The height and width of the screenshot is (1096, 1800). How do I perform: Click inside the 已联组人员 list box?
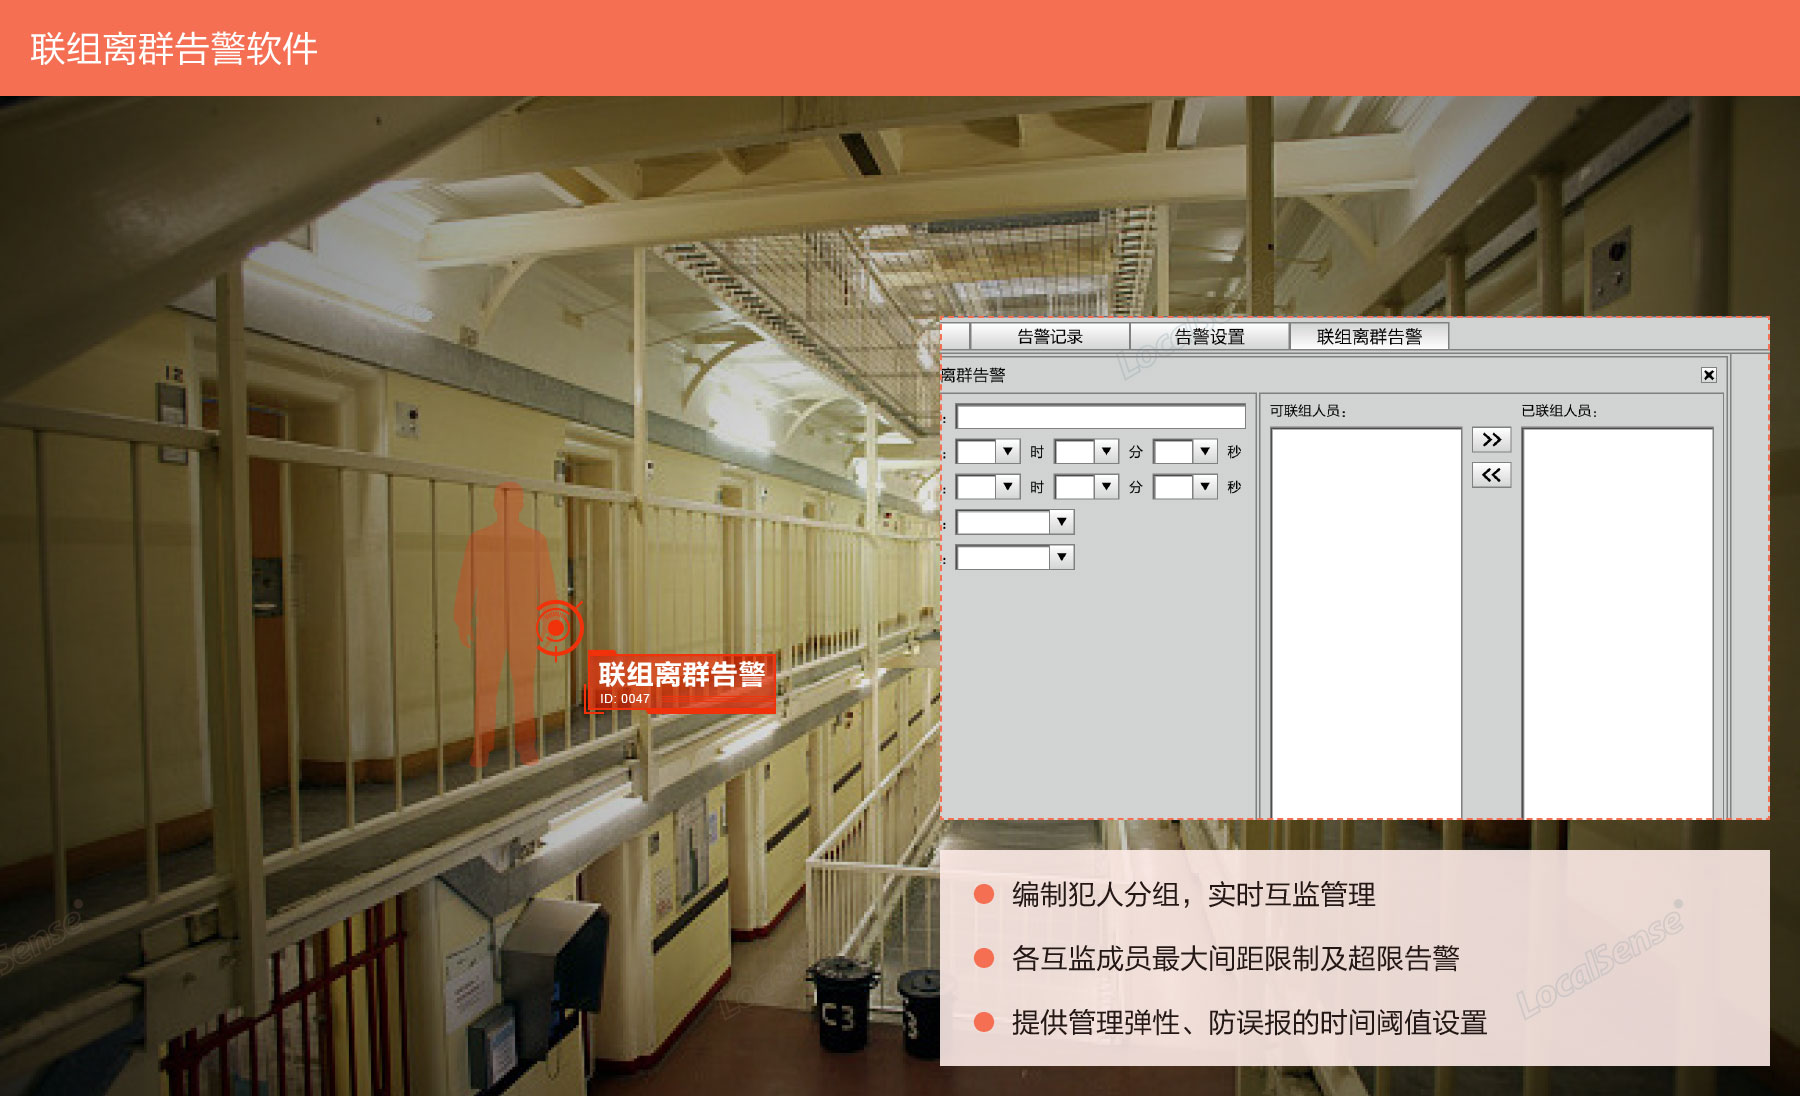[x=1617, y=620]
